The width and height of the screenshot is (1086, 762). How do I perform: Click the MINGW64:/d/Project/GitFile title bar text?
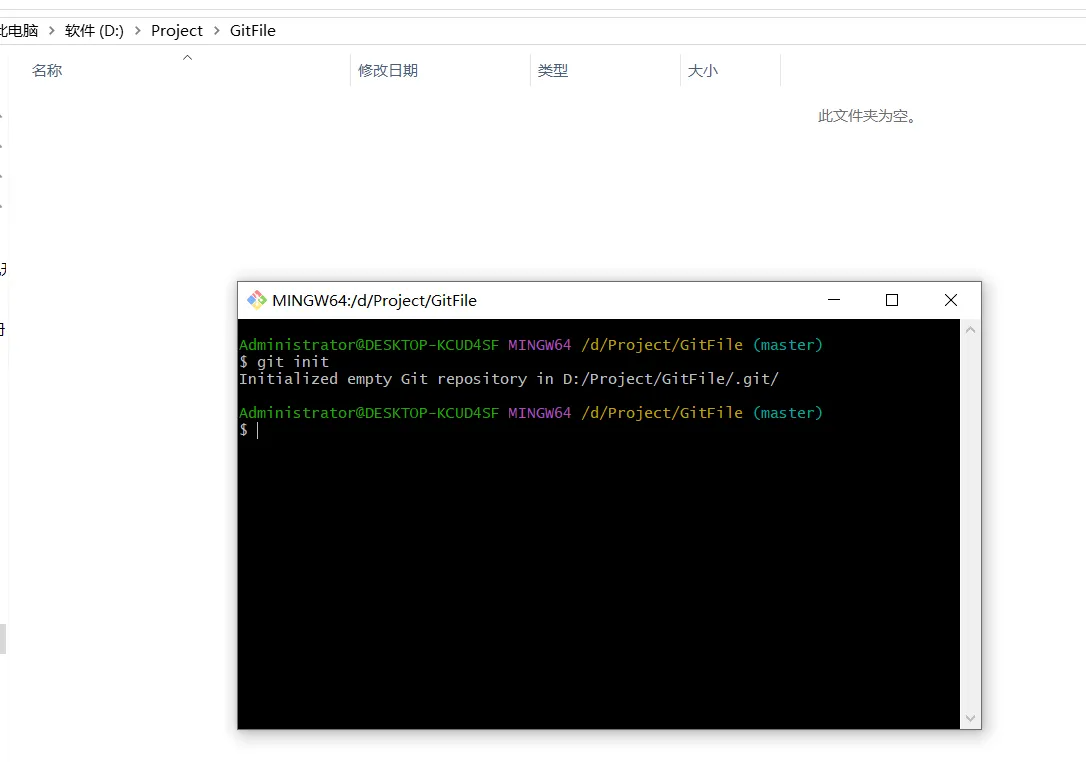(x=375, y=301)
